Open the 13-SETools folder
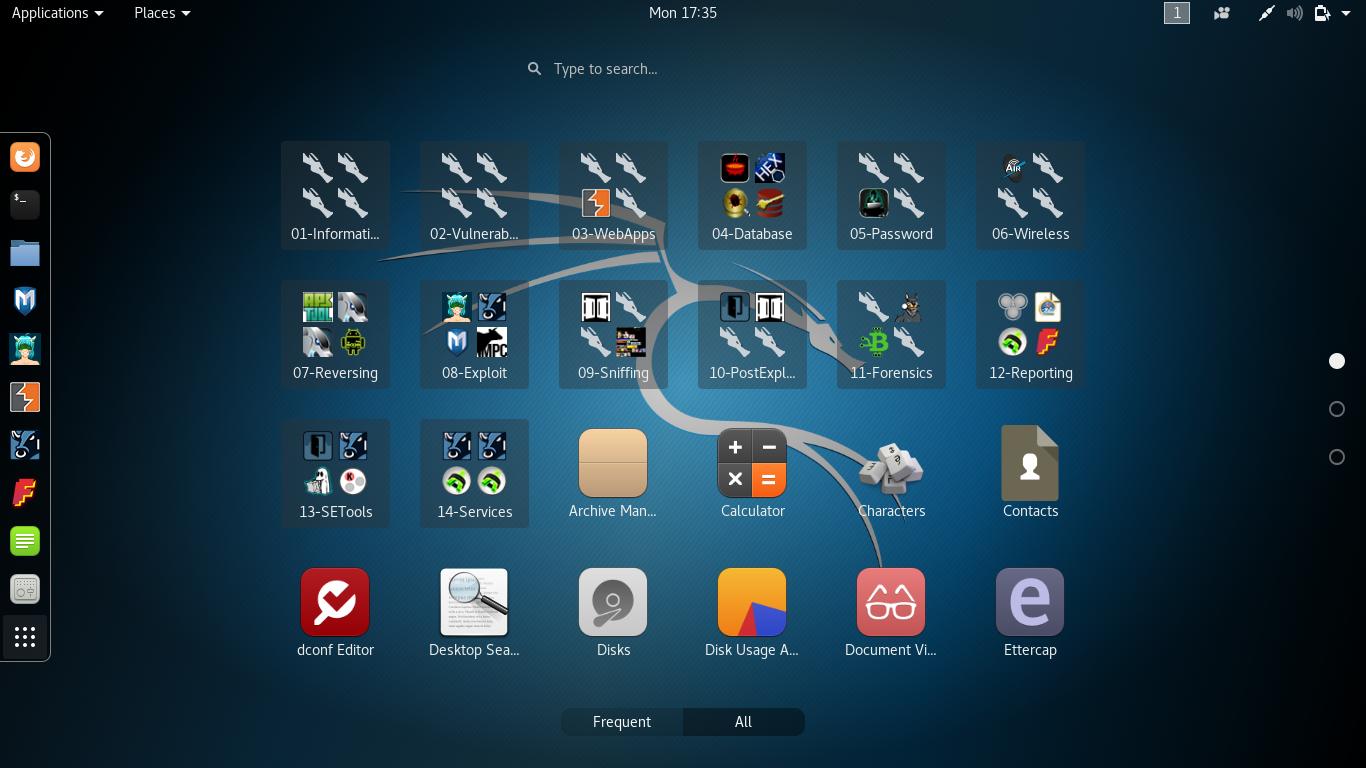 pos(335,473)
